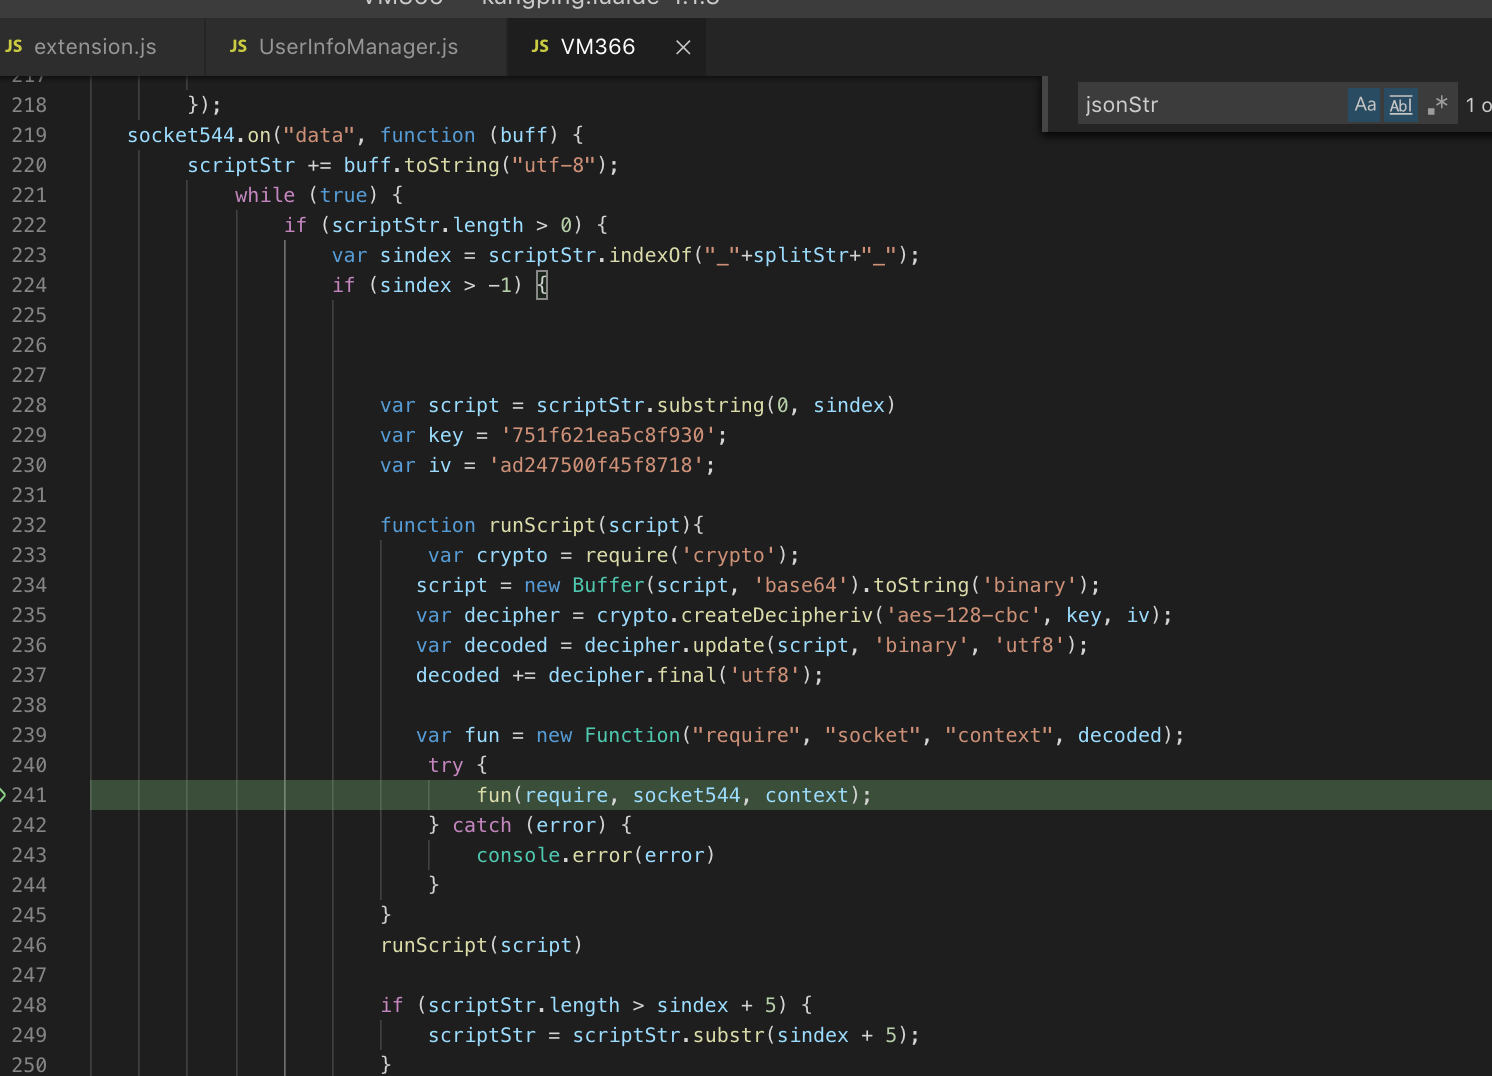1492x1076 pixels.
Task: Click 'socket544.on' on line 219
Action: tap(199, 135)
